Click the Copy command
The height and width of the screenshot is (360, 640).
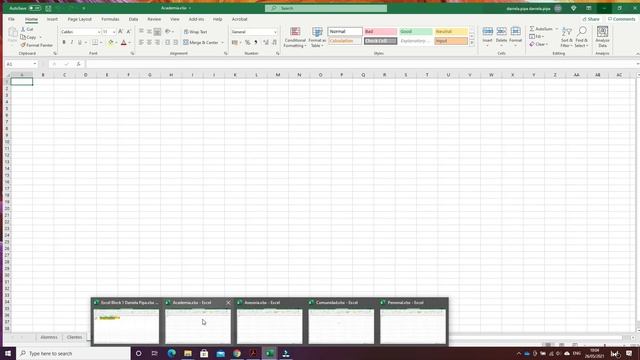(x=29, y=37)
